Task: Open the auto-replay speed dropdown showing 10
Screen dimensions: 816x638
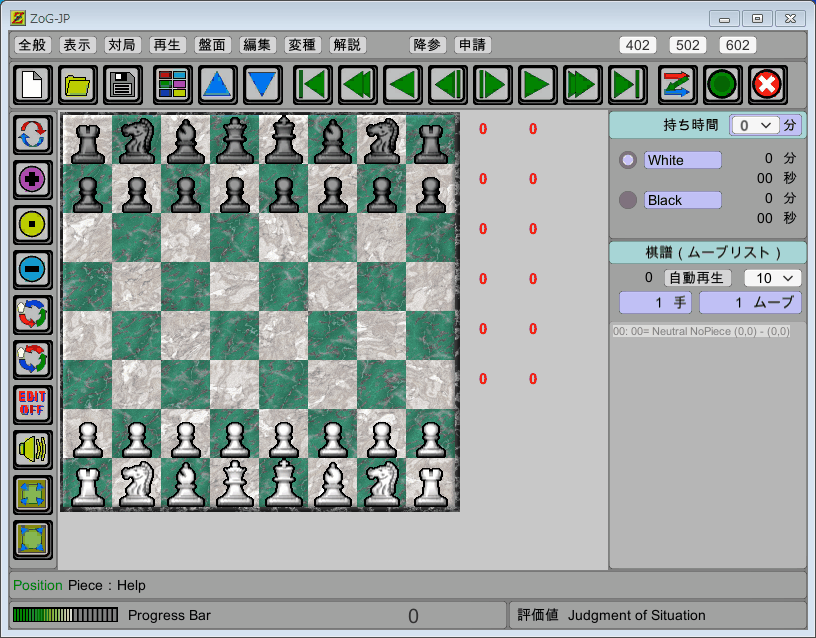Action: (x=772, y=278)
